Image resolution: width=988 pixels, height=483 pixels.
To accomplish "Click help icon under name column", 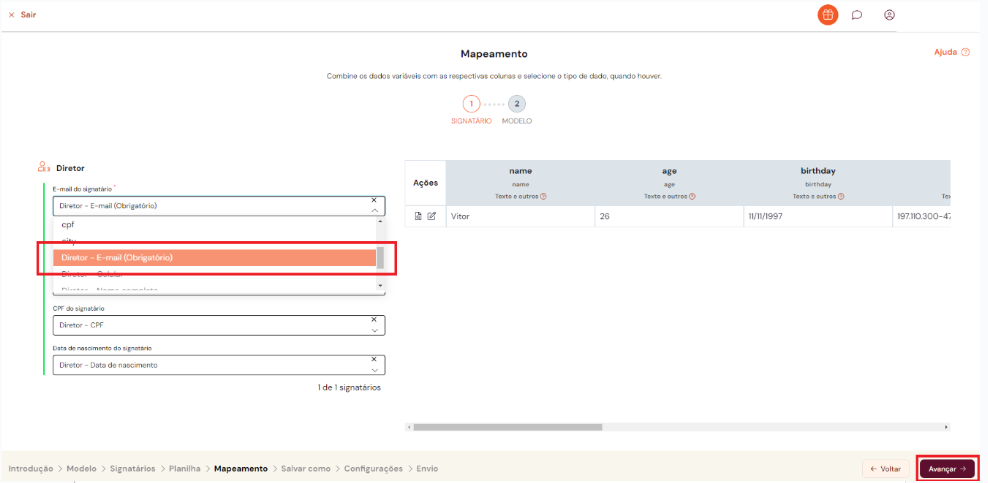I will click(543, 196).
